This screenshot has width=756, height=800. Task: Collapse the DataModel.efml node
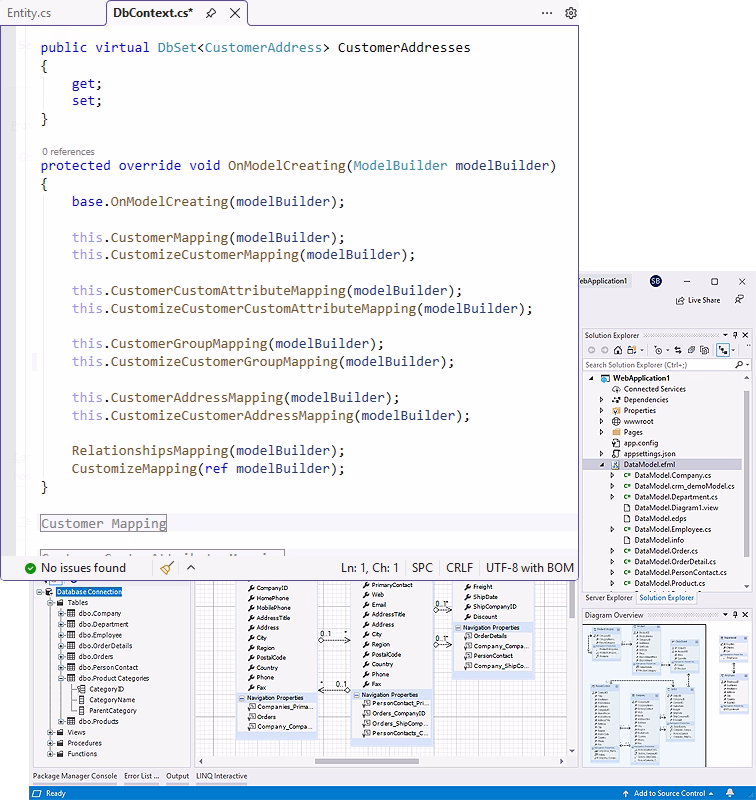click(x=602, y=465)
